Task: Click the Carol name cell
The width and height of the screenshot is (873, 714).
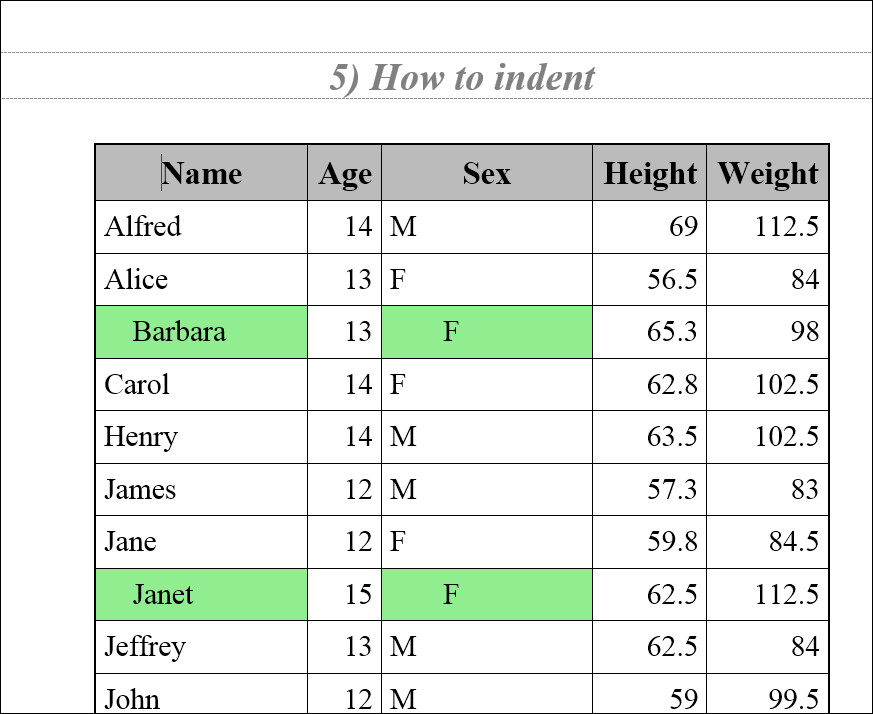Action: pos(137,384)
